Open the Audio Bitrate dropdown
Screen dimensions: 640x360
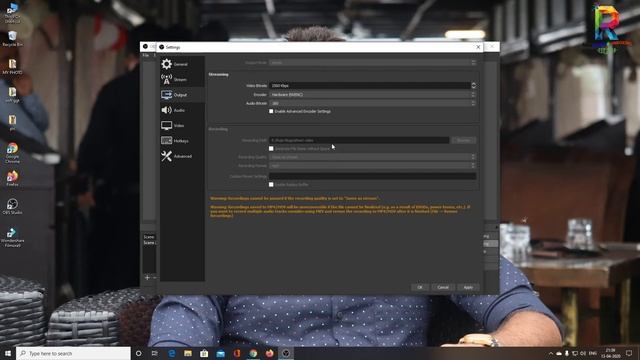pos(373,103)
